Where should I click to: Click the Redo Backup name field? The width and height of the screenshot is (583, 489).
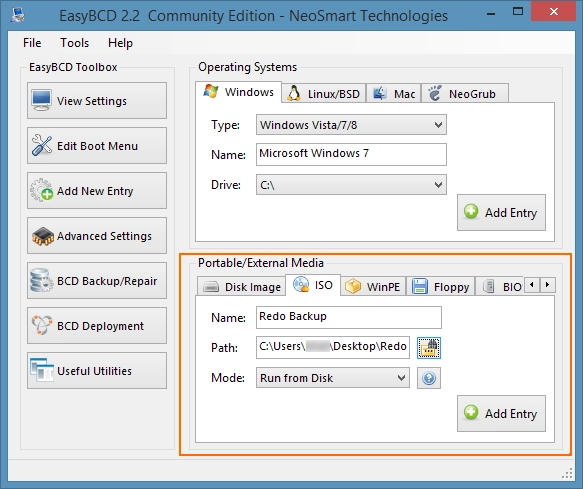tap(349, 317)
